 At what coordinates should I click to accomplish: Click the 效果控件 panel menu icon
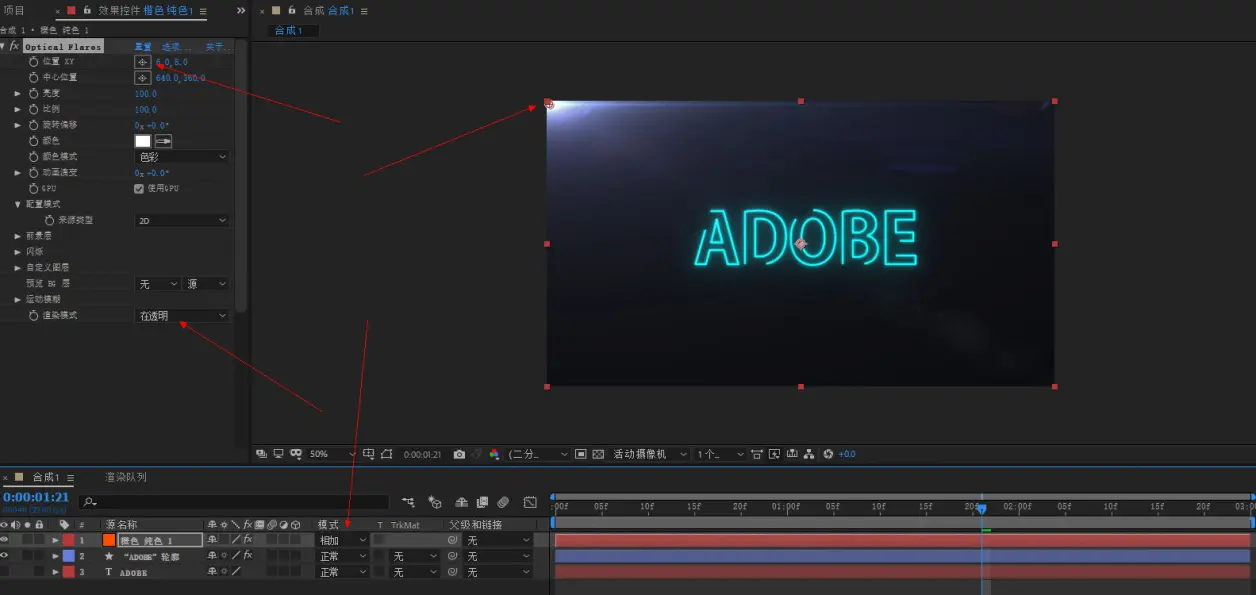pyautogui.click(x=203, y=11)
